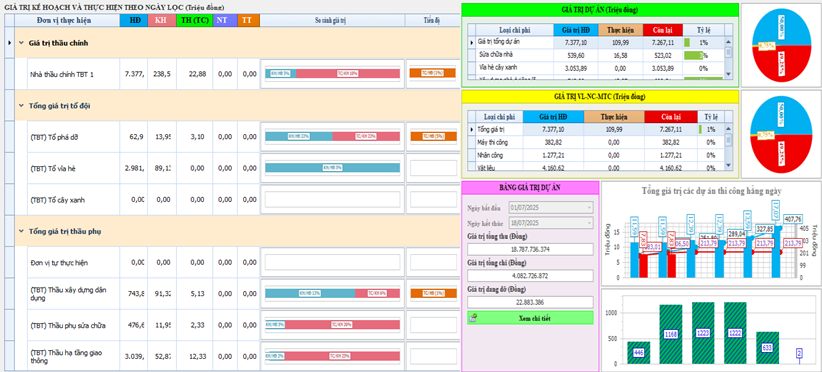Image resolution: width=822 pixels, height=372 pixels.
Task: Click Tiến độ progress bar of Thầu xây dựng dân dụng
Action: tap(433, 293)
